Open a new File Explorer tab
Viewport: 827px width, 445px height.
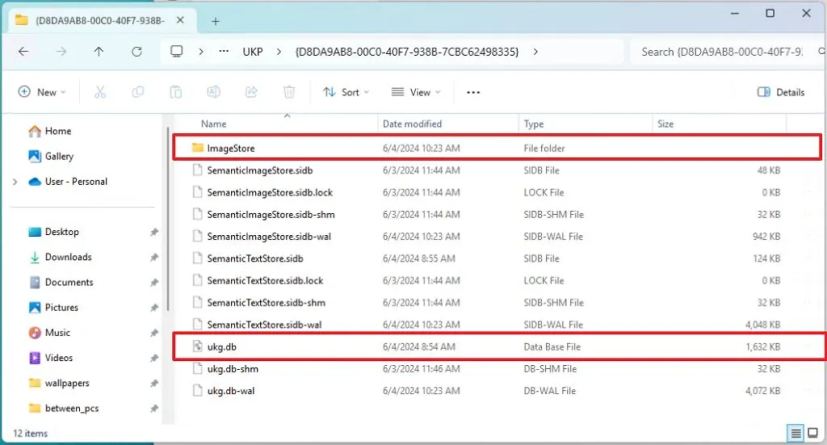[x=215, y=21]
